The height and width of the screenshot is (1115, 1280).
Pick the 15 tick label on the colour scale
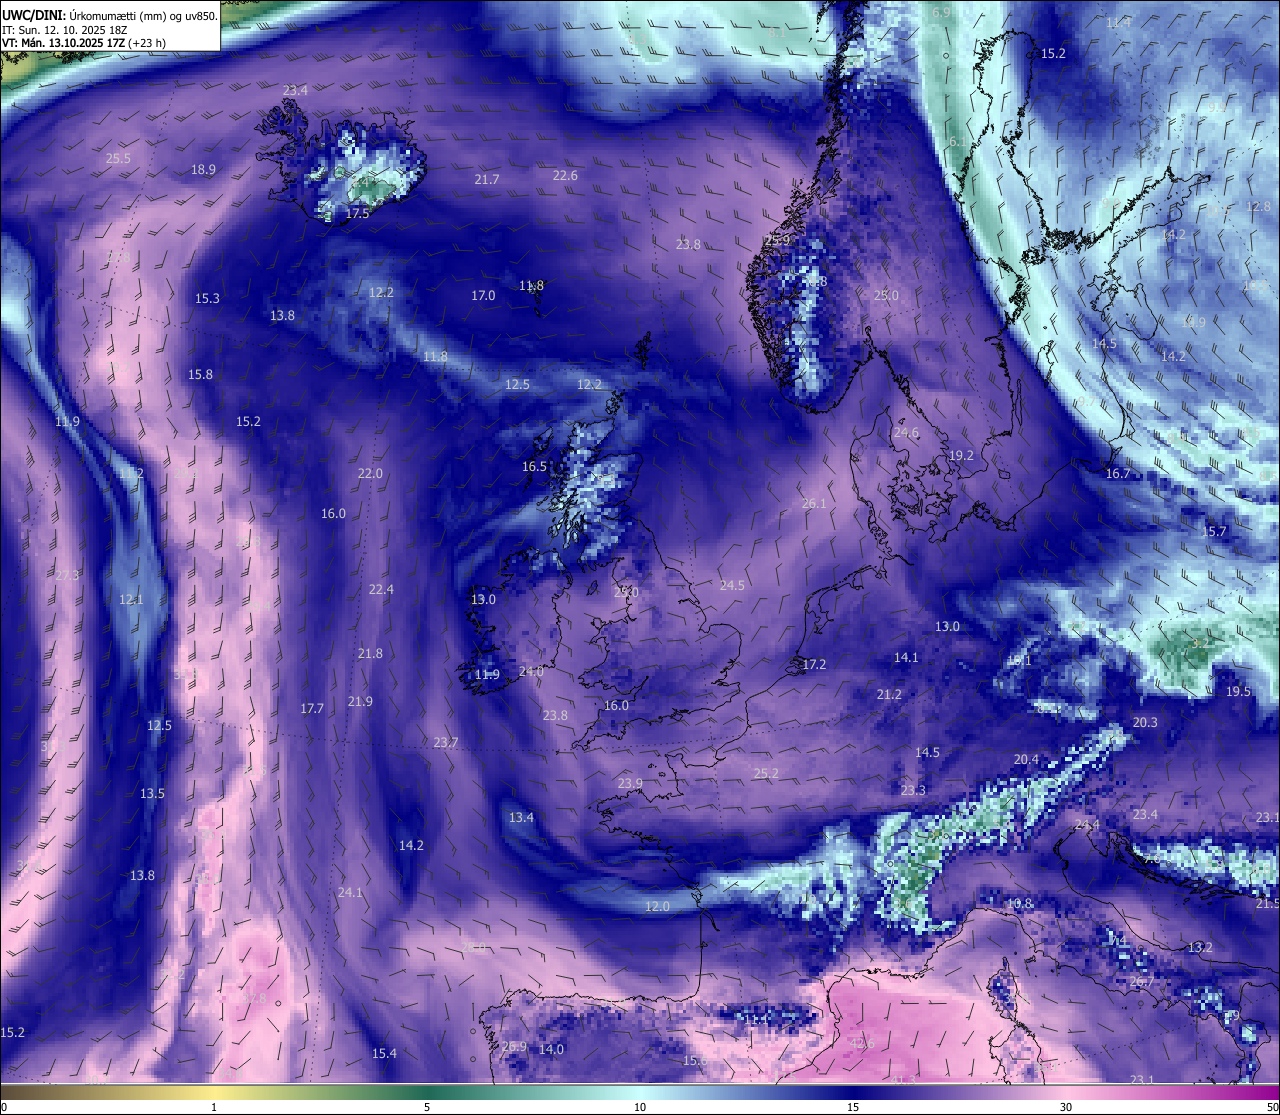coord(853,1107)
